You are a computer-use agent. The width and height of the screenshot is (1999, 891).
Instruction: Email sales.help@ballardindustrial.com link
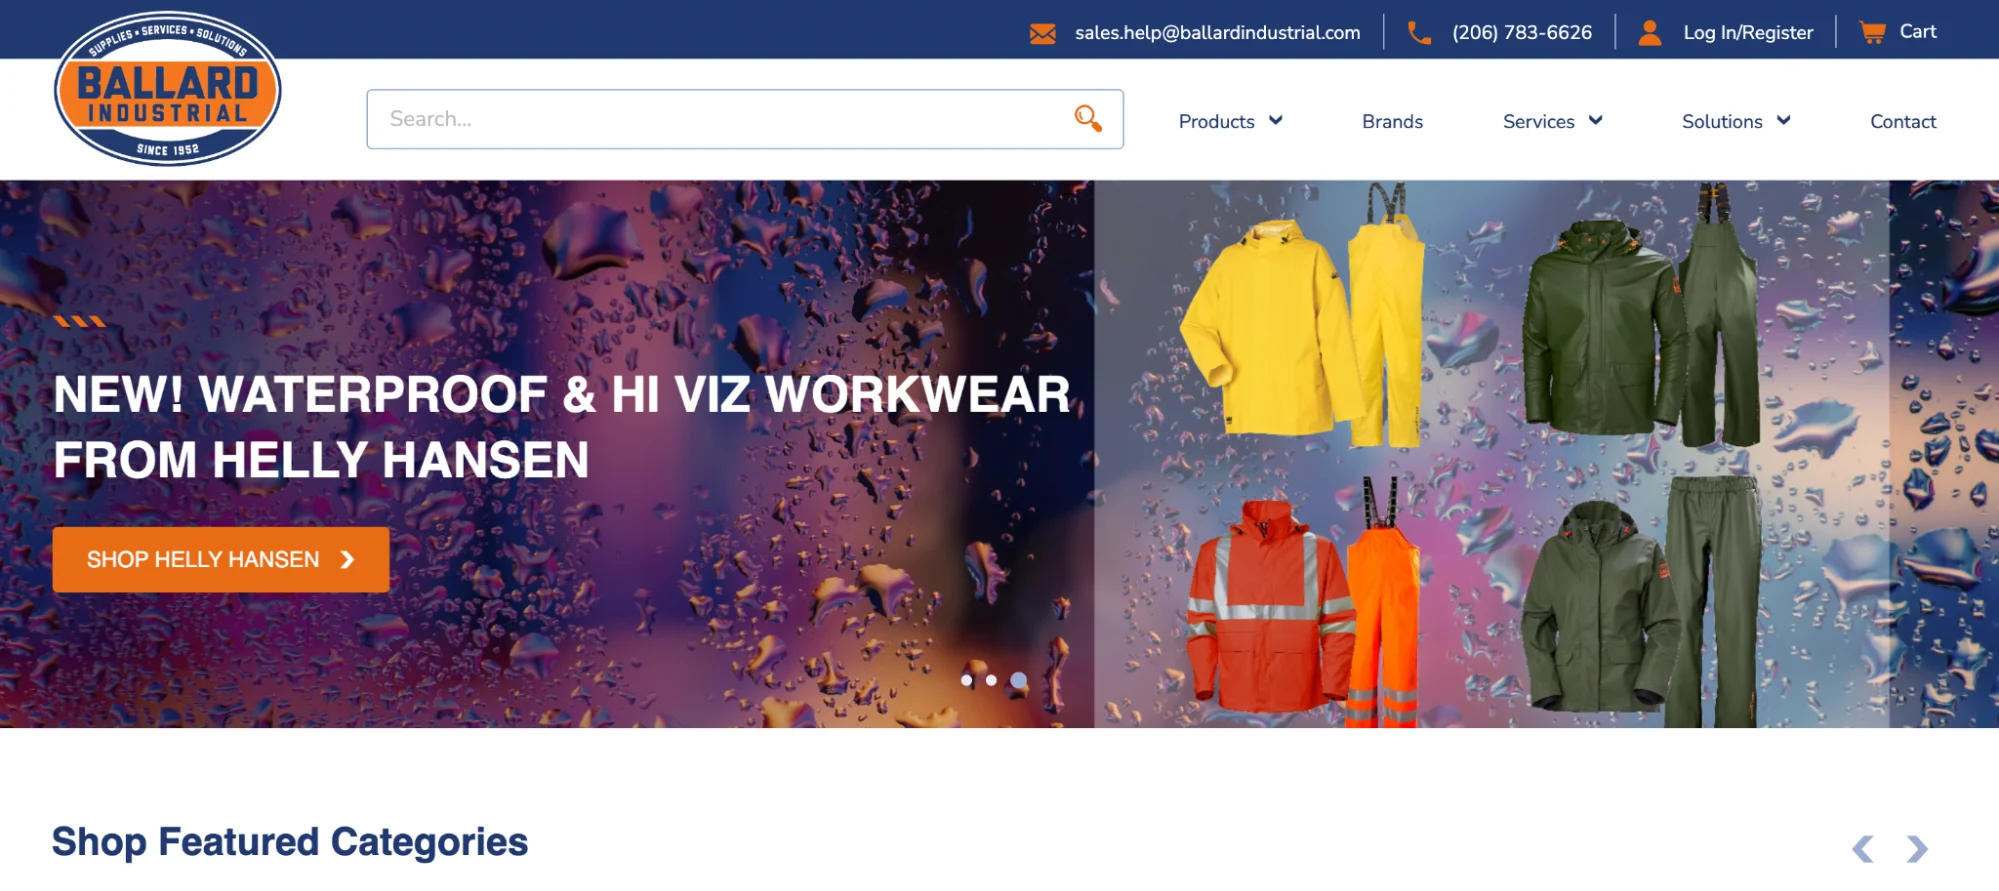pos(1217,33)
